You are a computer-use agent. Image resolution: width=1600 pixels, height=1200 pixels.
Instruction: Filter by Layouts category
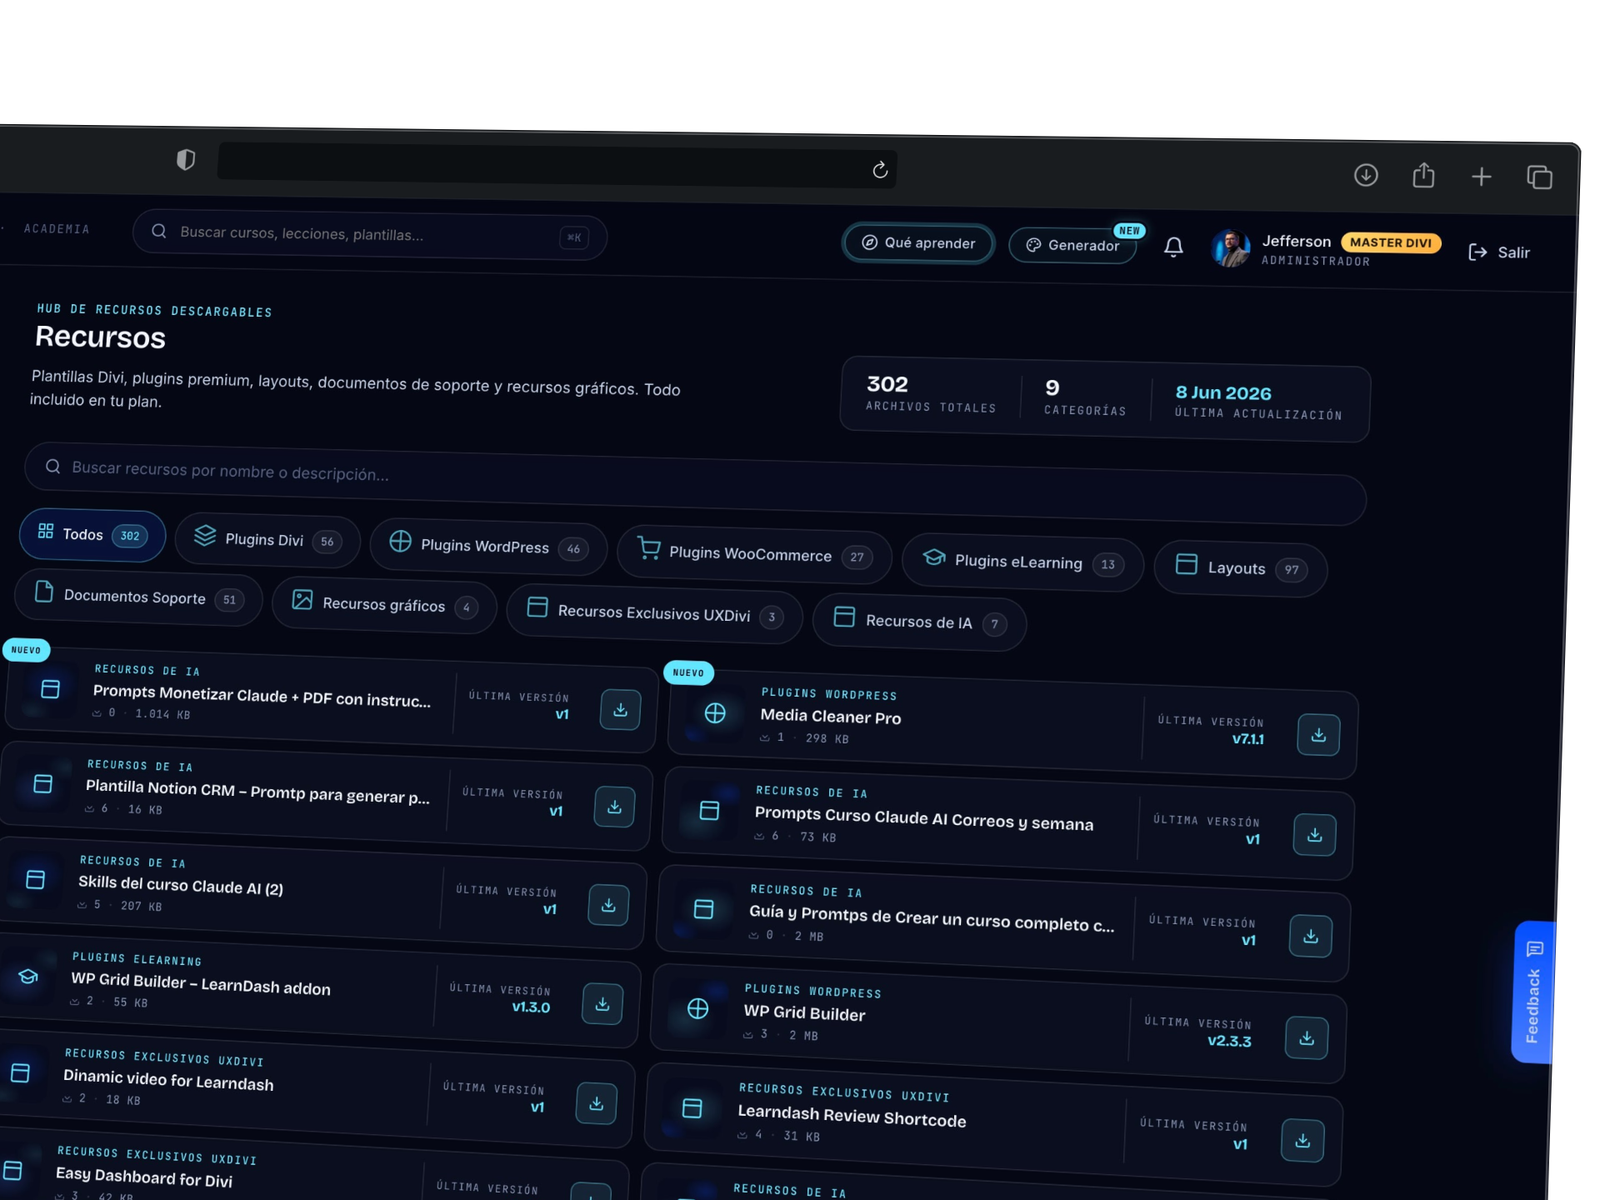pos(1241,568)
